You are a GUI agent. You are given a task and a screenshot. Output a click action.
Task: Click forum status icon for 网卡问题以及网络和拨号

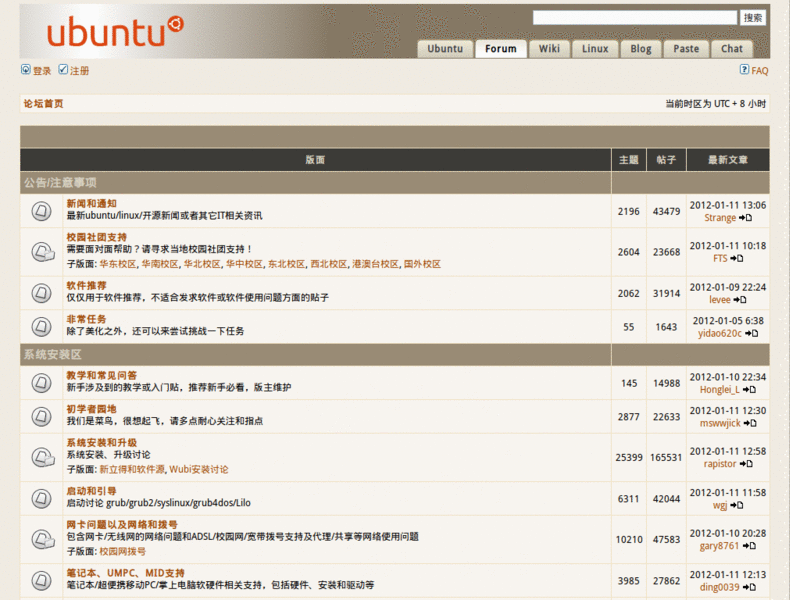click(43, 539)
